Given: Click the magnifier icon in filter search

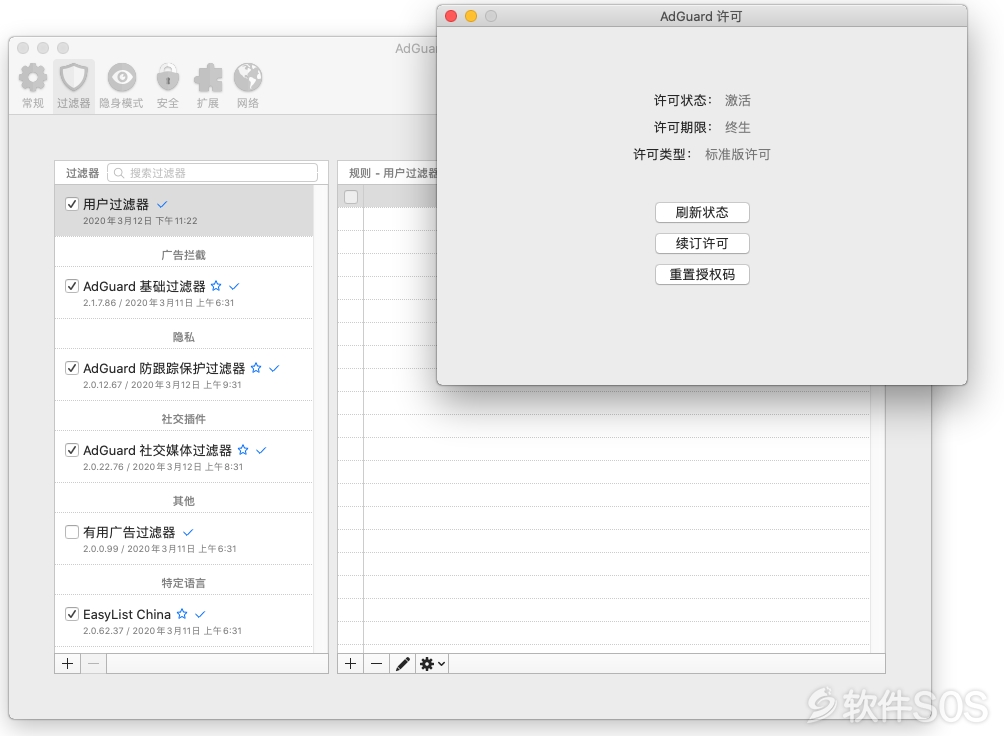Looking at the screenshot, I should coord(118,173).
